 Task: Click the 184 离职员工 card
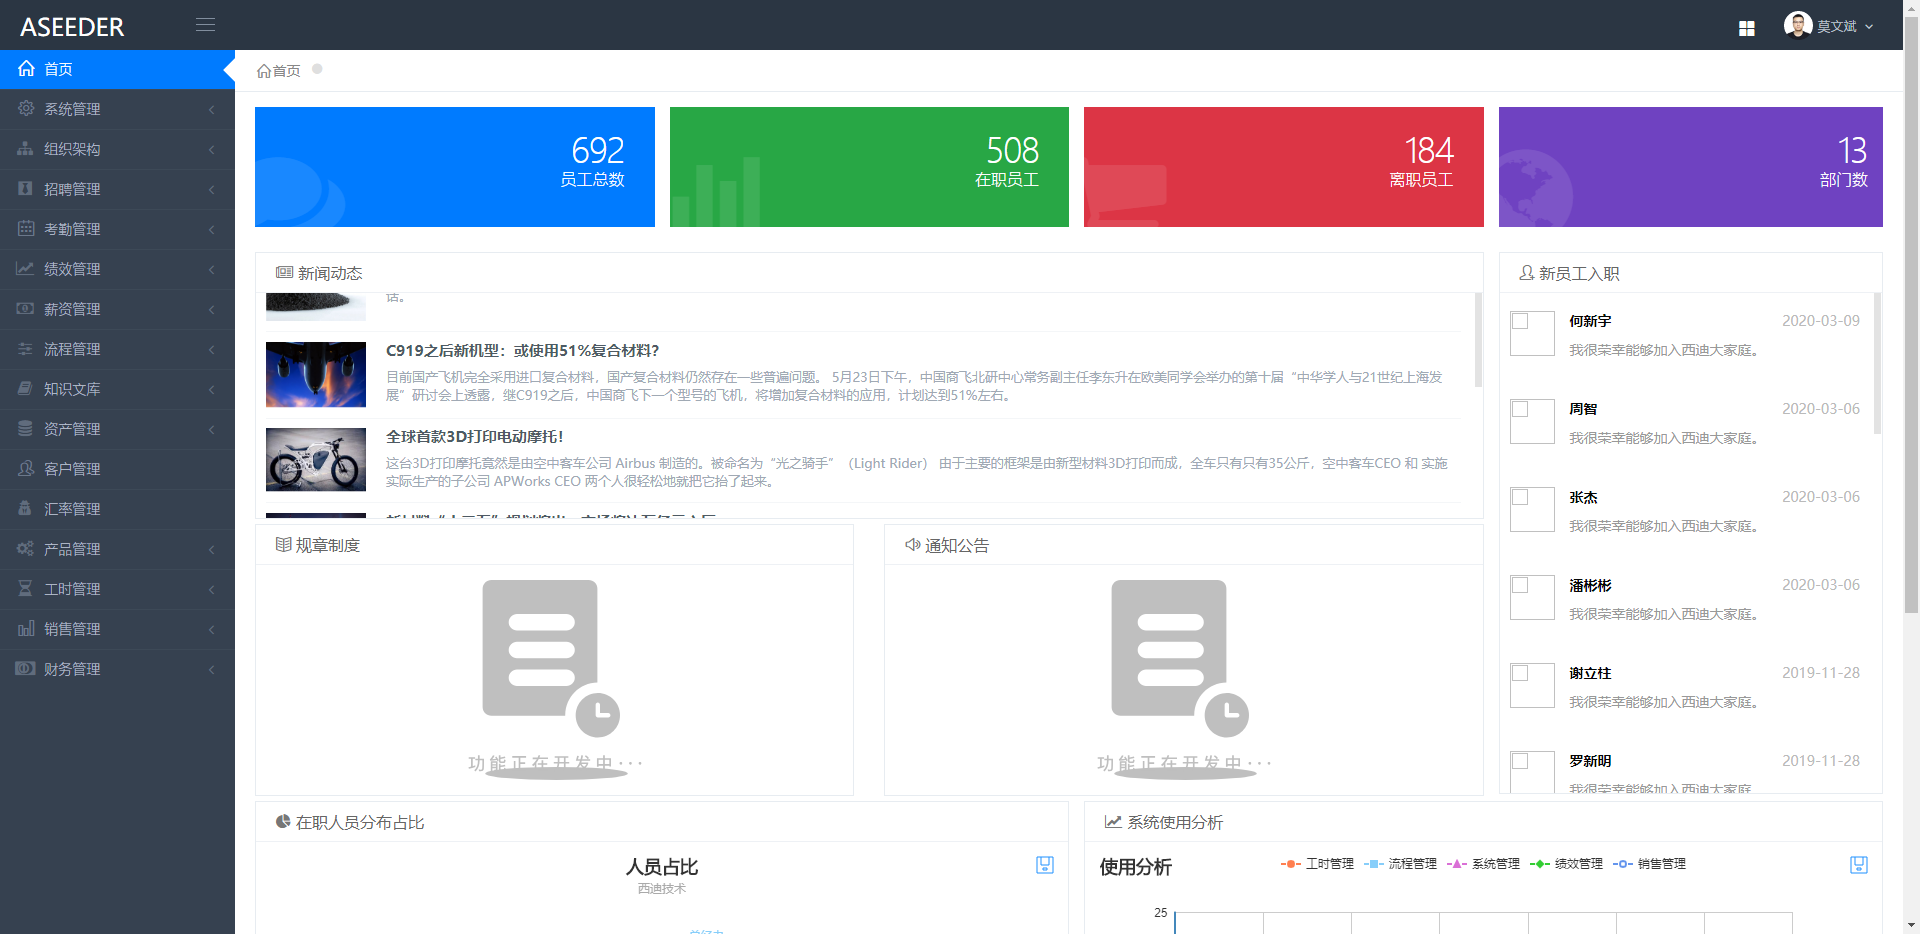(1284, 167)
